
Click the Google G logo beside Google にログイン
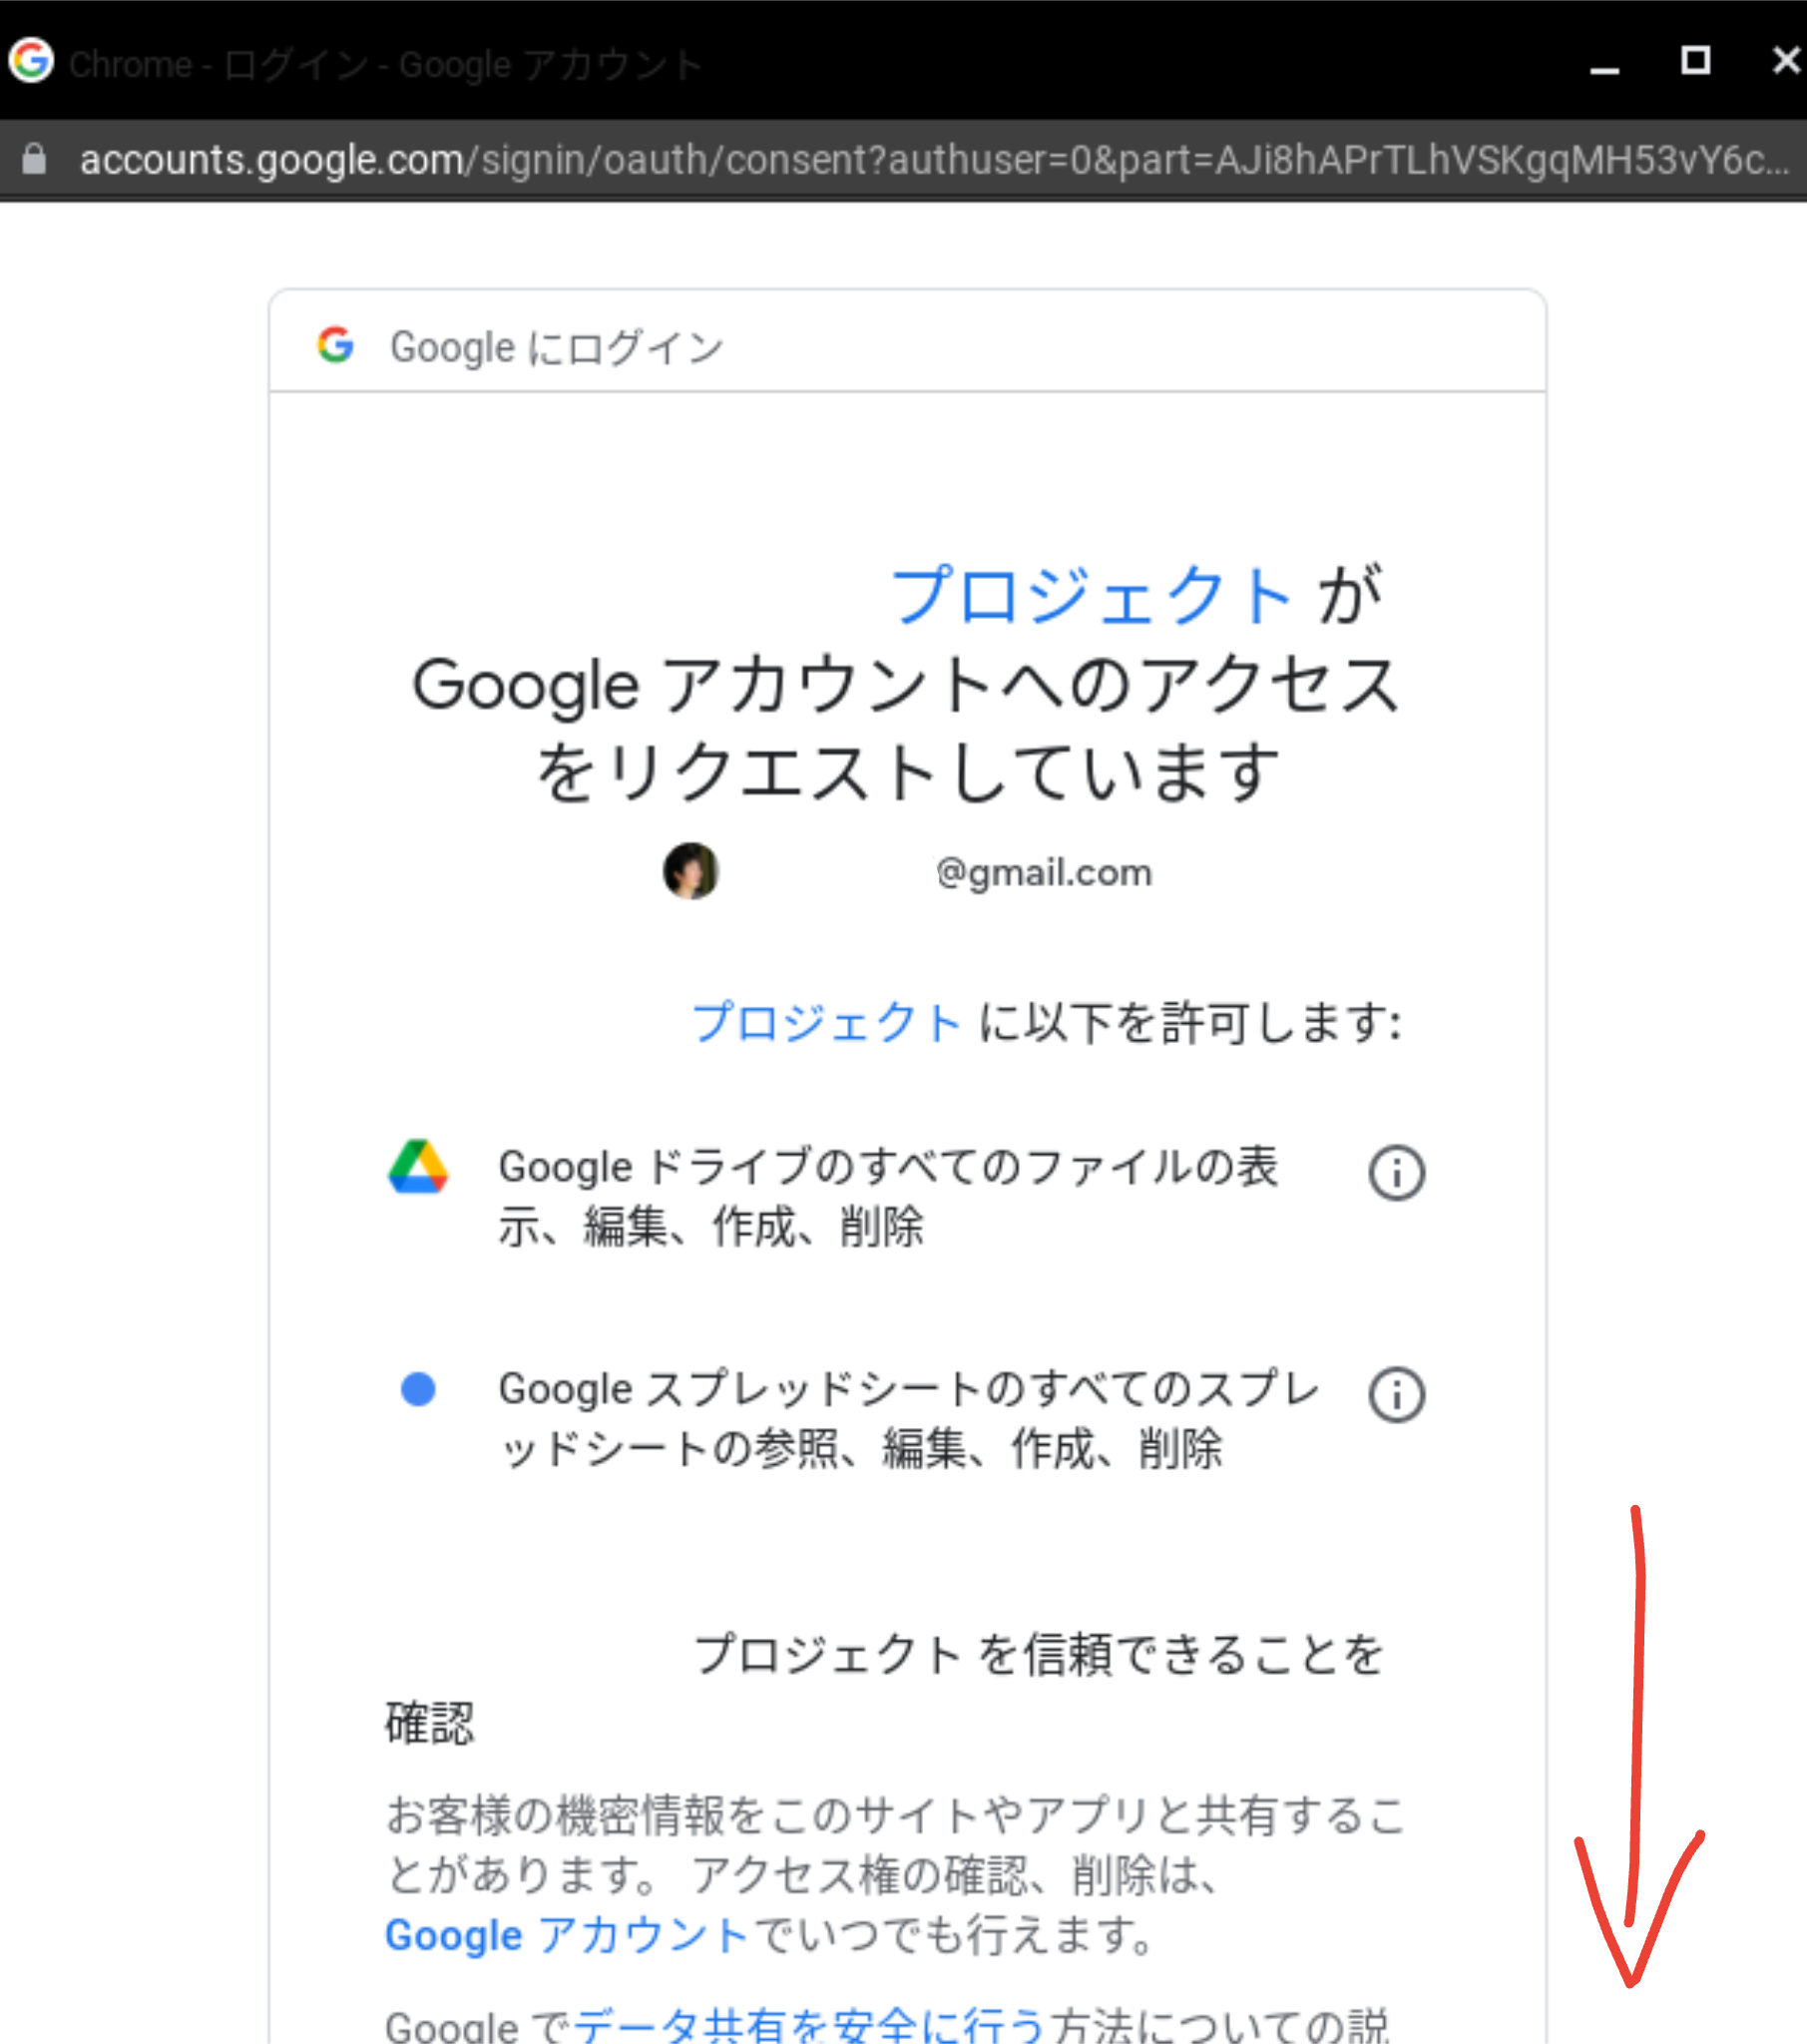point(335,346)
